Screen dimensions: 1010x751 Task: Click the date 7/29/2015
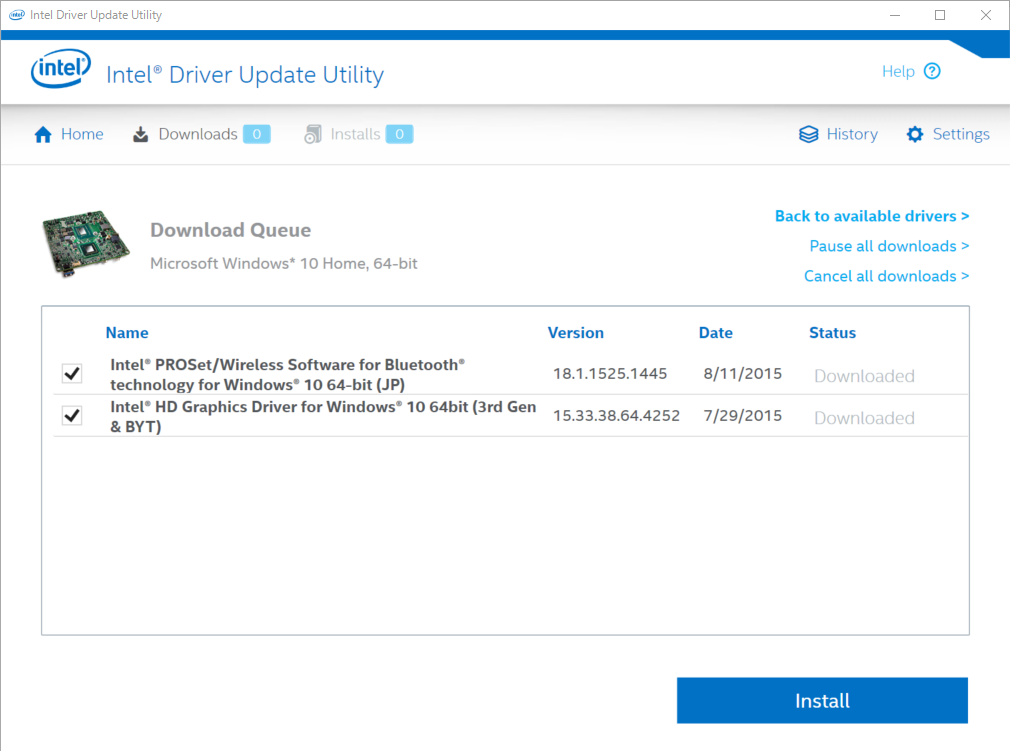pos(743,415)
